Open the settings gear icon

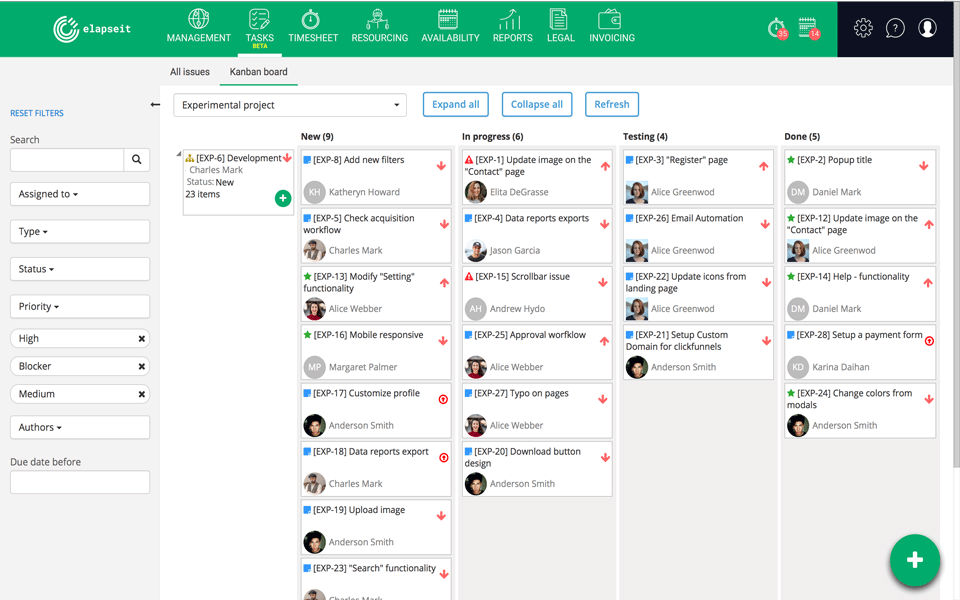click(x=863, y=28)
